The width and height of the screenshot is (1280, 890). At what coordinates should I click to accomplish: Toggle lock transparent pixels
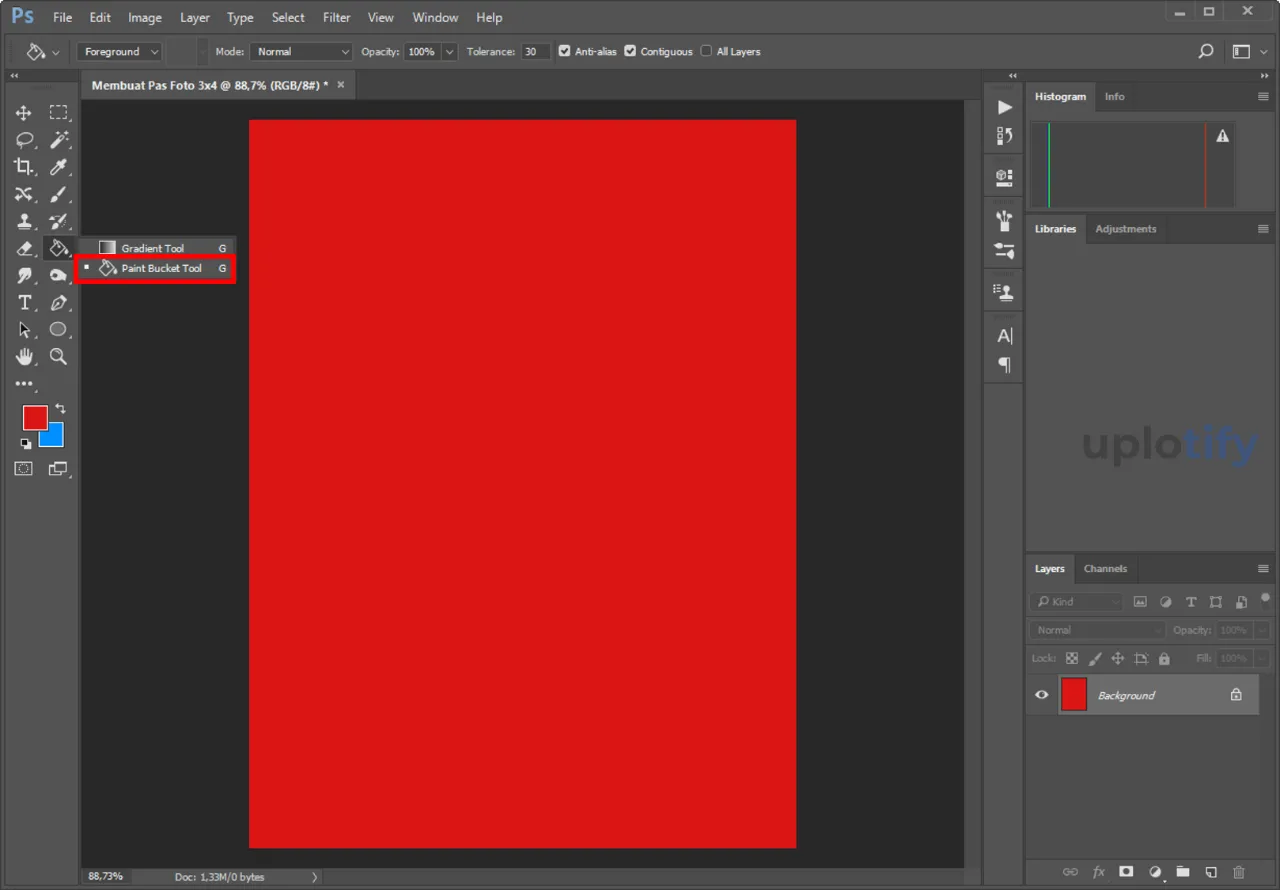(x=1072, y=658)
